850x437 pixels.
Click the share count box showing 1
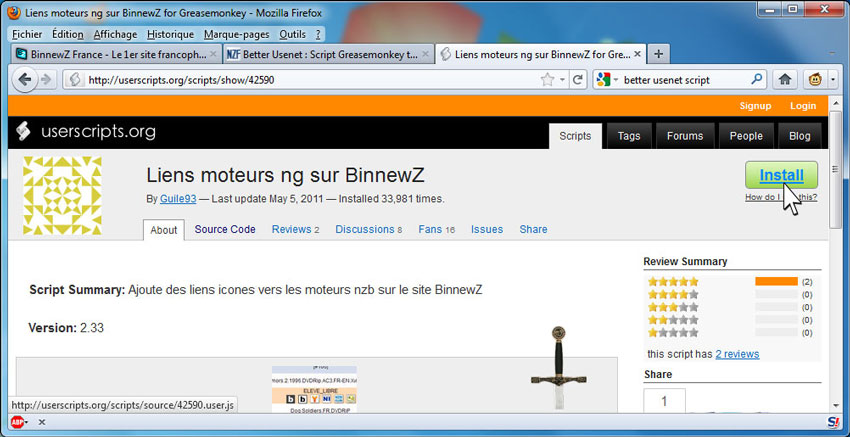(665, 401)
